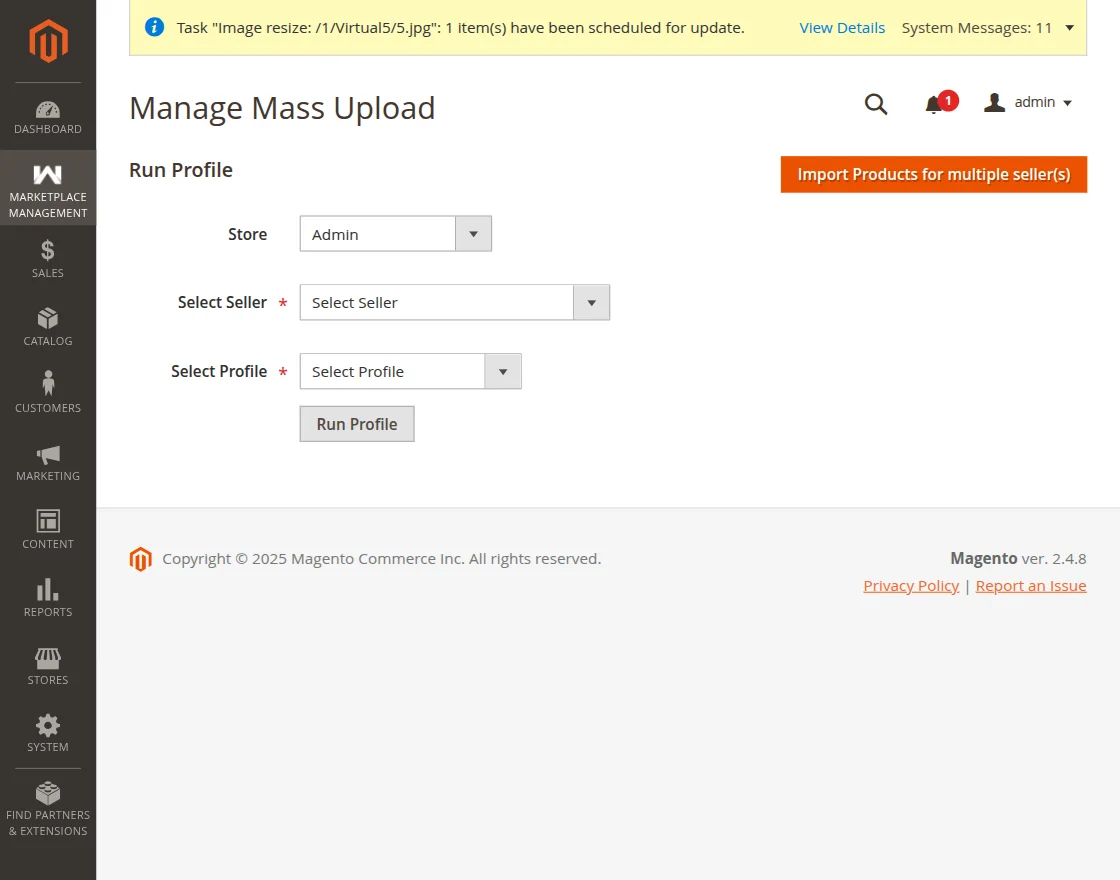Click the Select Seller field label

[222, 302]
